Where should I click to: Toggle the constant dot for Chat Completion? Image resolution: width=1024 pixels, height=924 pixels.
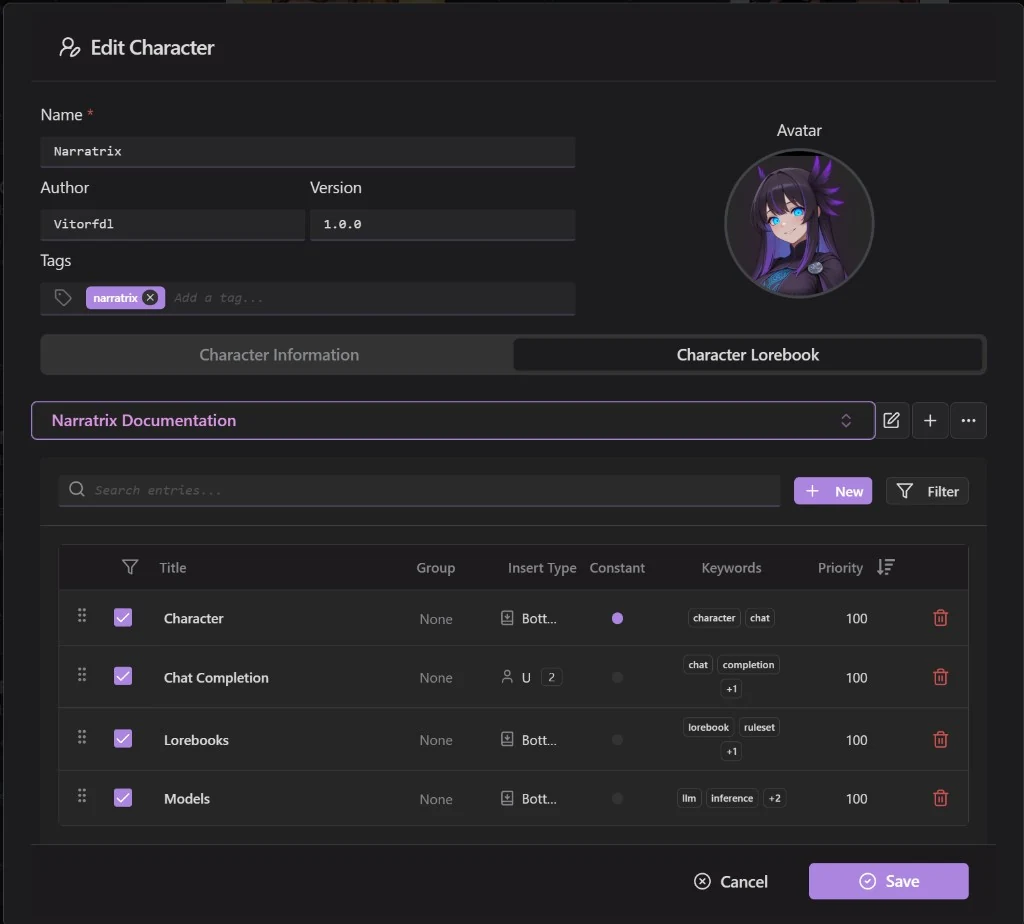617,677
